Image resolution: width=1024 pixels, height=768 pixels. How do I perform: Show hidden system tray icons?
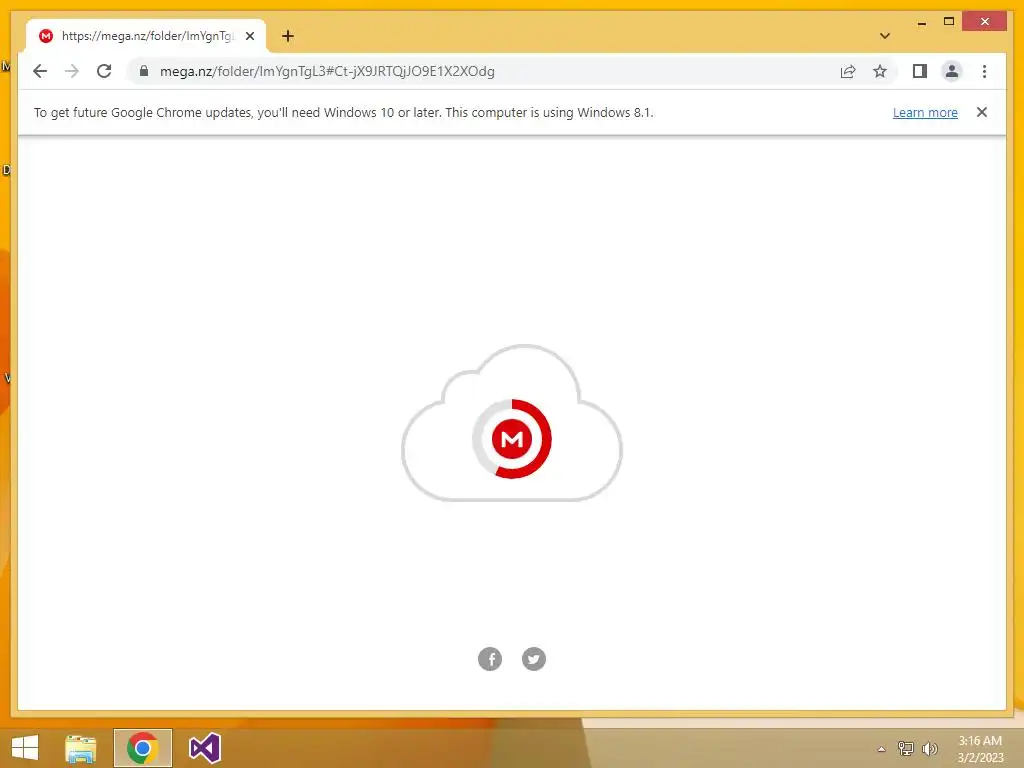click(881, 749)
